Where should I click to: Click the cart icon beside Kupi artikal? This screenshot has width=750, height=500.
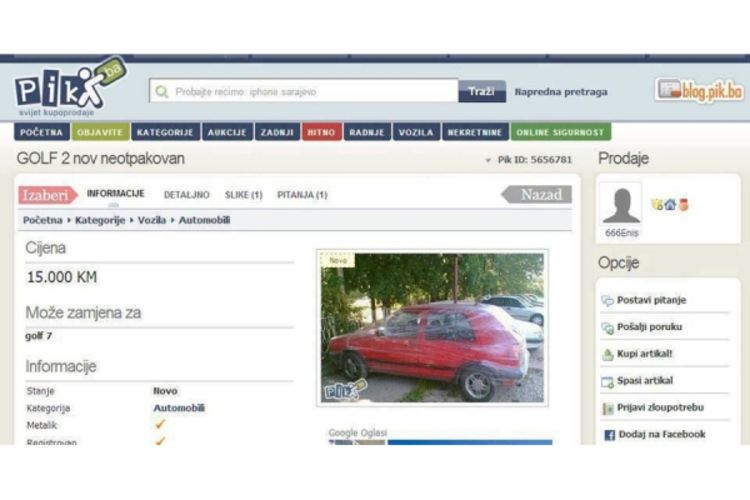[x=607, y=355]
